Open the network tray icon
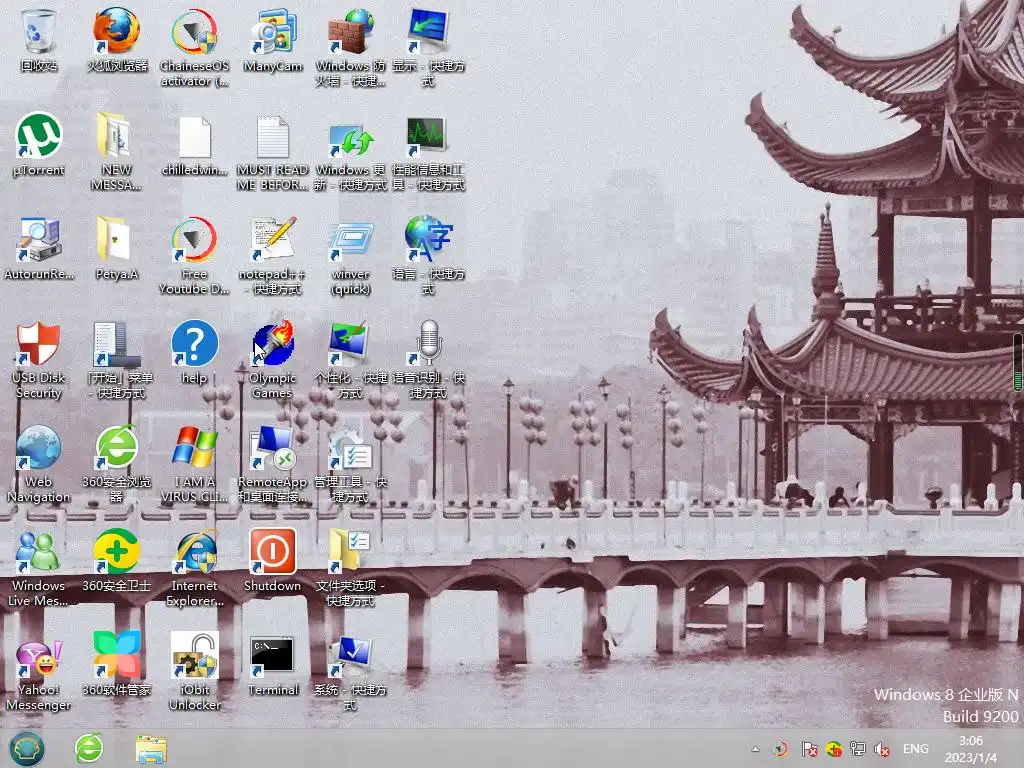The image size is (1024, 768). click(857, 749)
